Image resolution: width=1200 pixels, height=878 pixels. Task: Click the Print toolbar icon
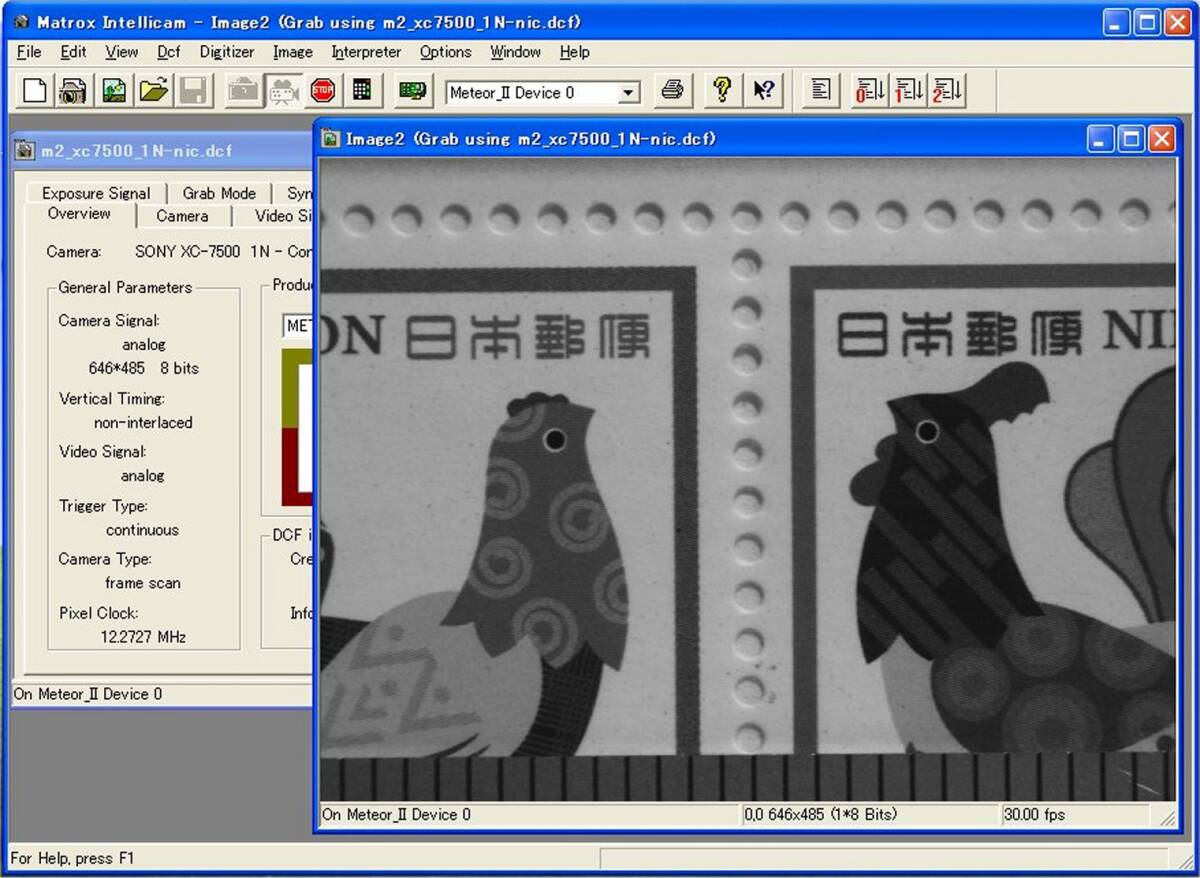(x=673, y=92)
